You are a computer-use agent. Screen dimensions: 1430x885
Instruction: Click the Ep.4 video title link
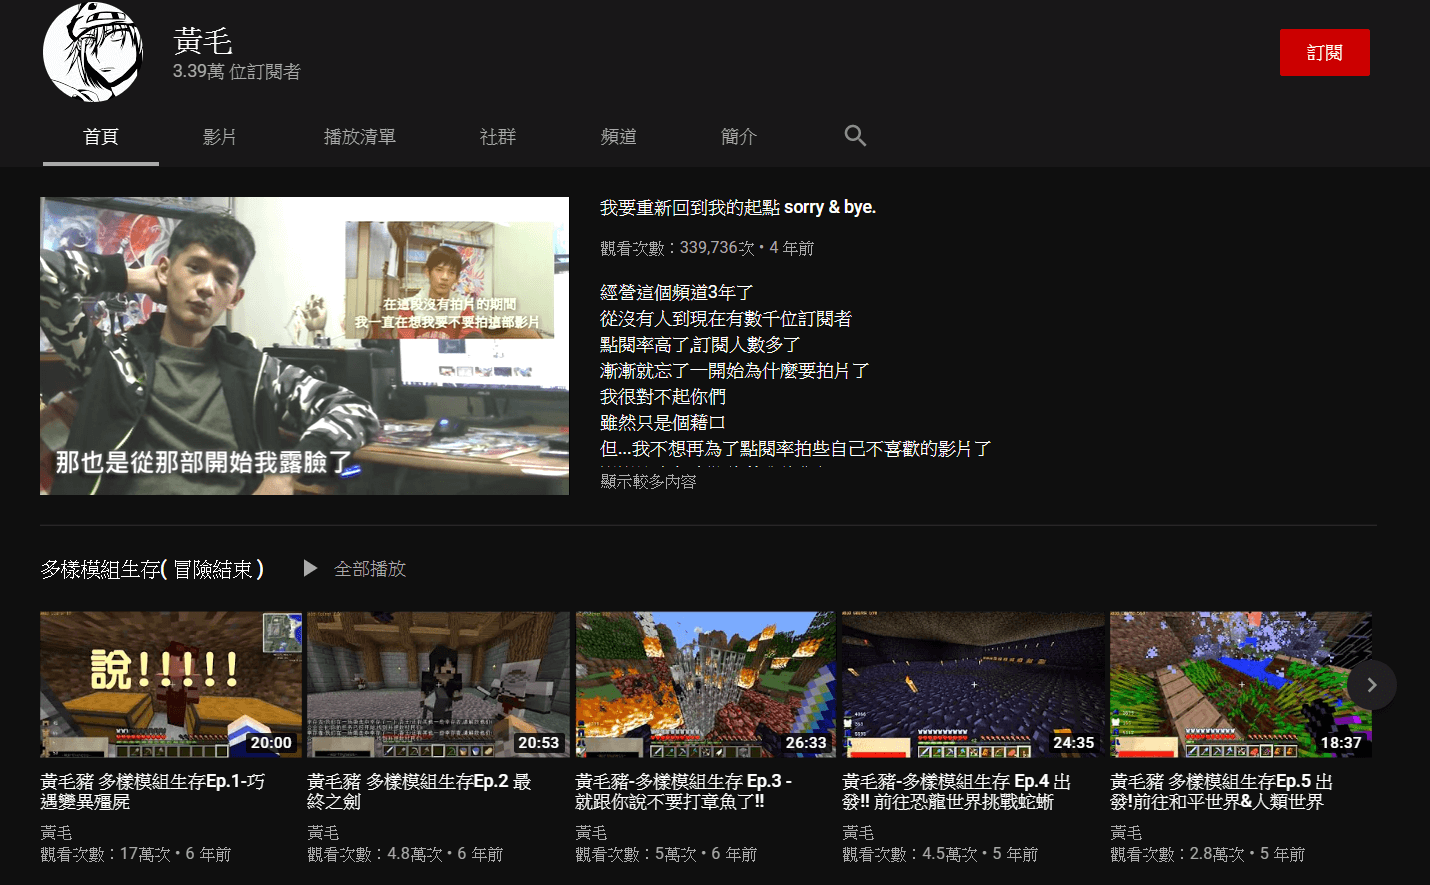click(x=956, y=791)
